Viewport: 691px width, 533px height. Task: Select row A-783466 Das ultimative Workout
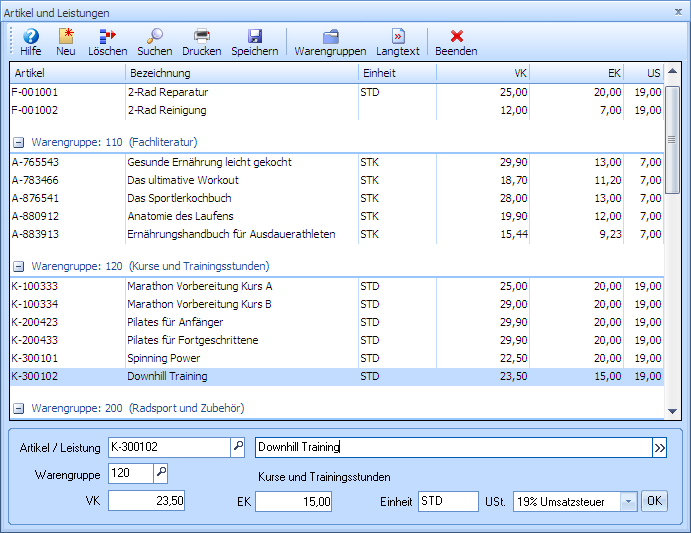pyautogui.click(x=337, y=181)
